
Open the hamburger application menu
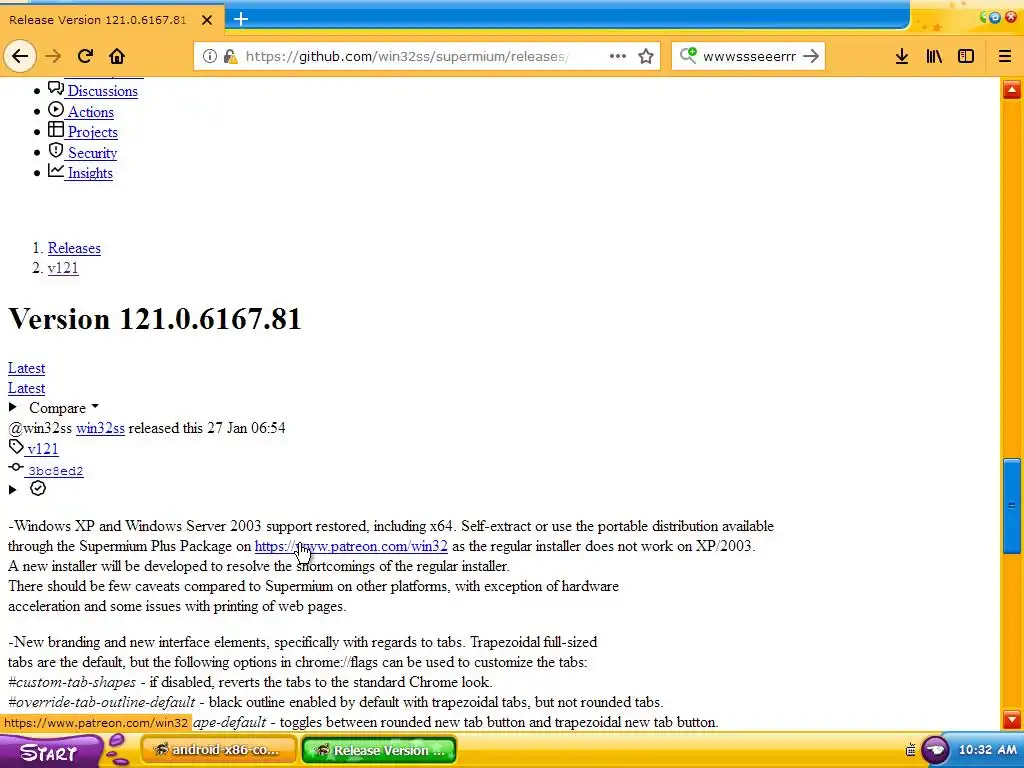pos(1005,56)
